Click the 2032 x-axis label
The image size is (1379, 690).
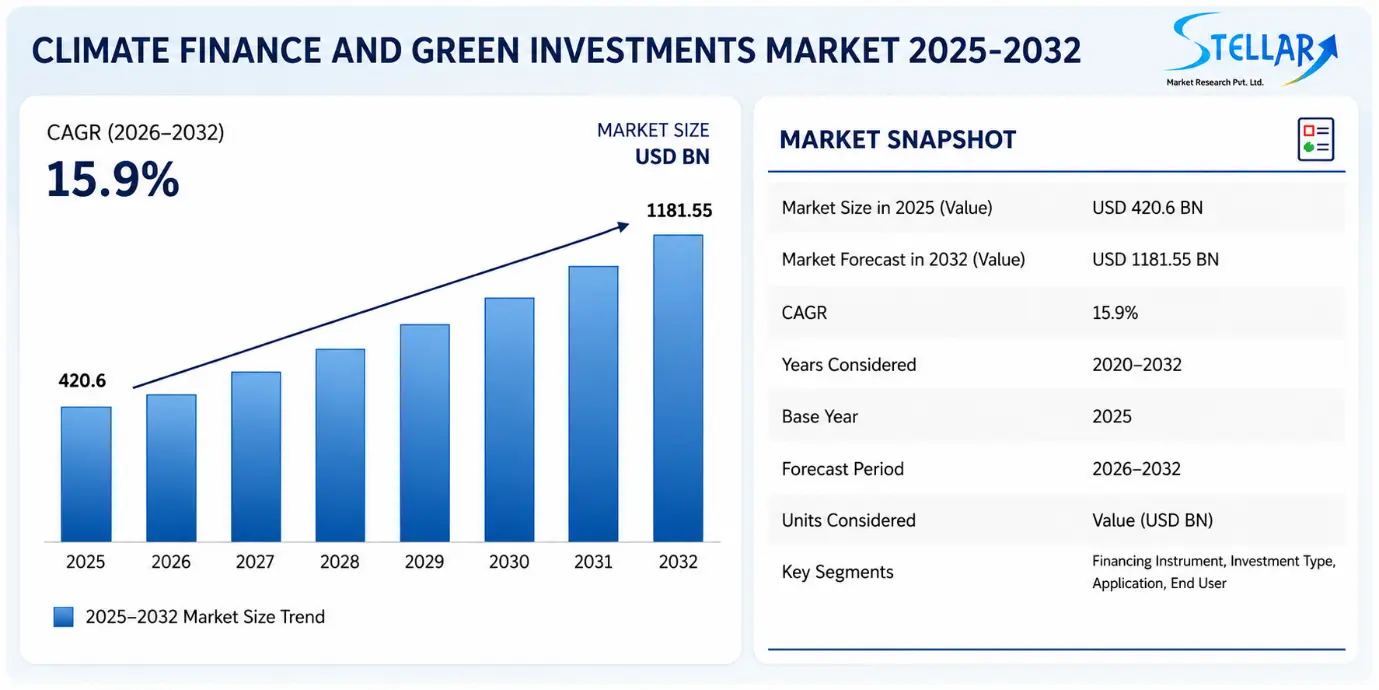coord(678,563)
